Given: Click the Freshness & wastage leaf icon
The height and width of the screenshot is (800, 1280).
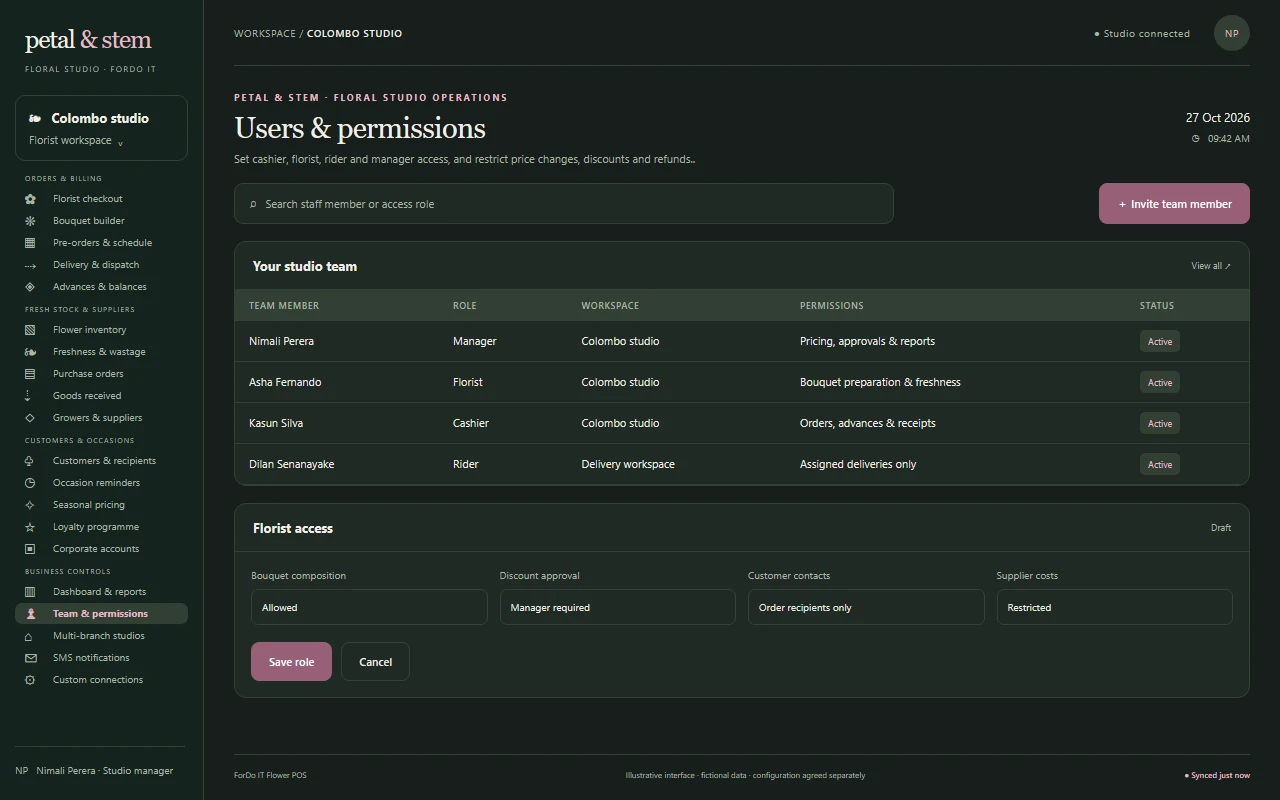Looking at the screenshot, I should click(x=30, y=352).
